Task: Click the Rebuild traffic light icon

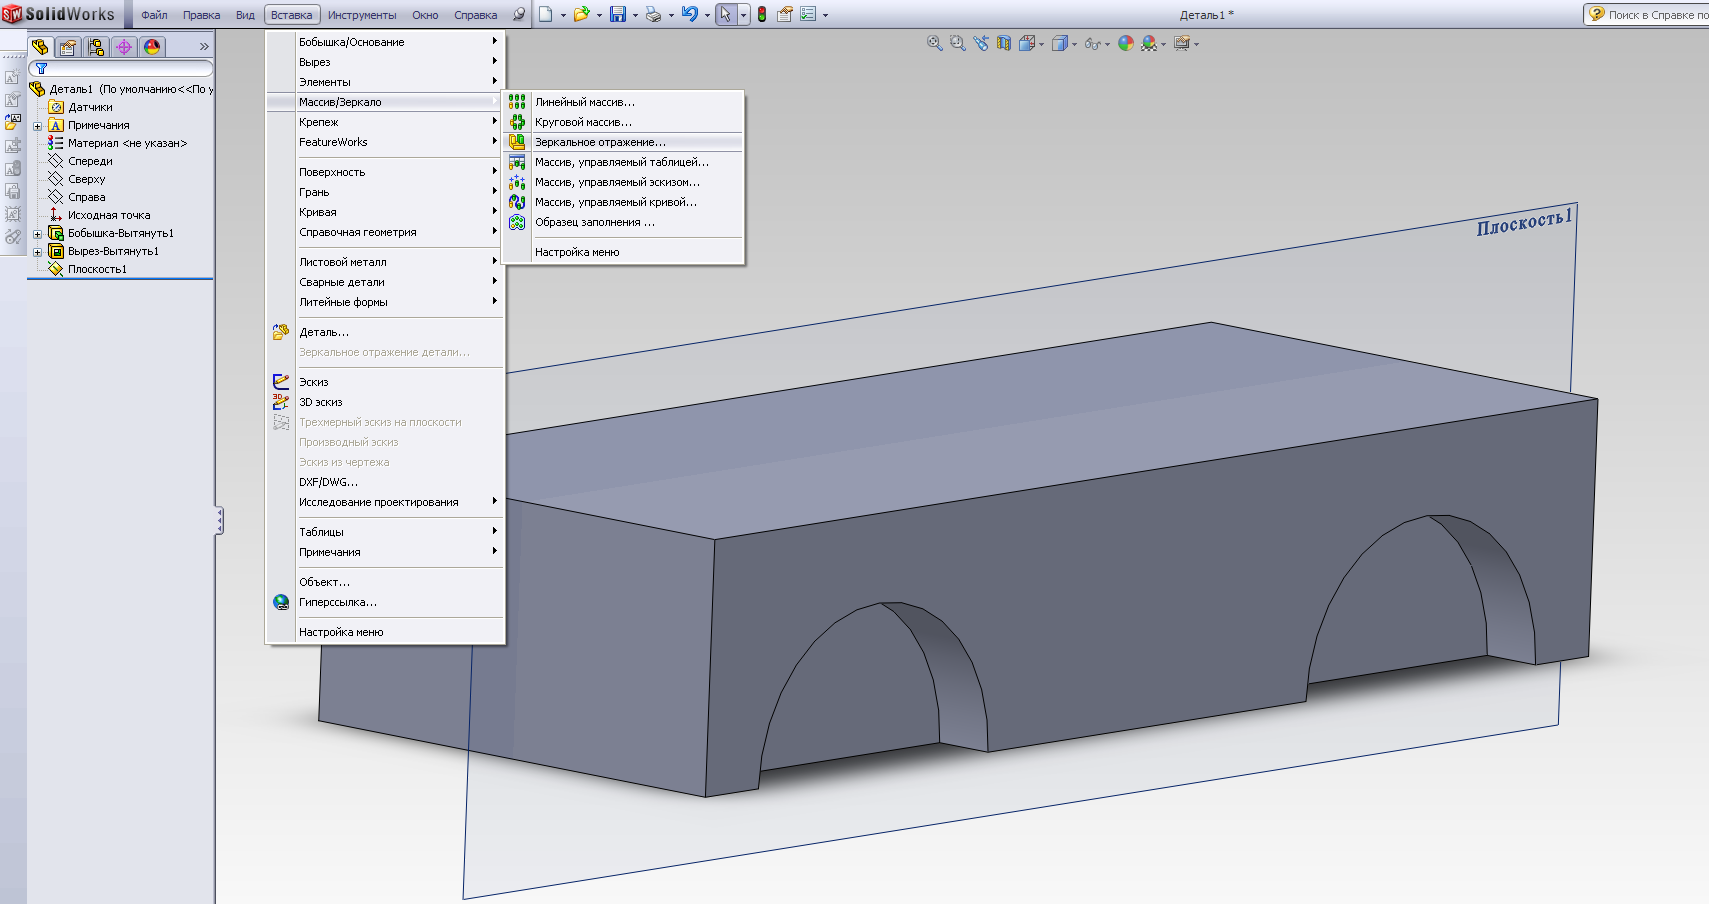Action: [762, 15]
